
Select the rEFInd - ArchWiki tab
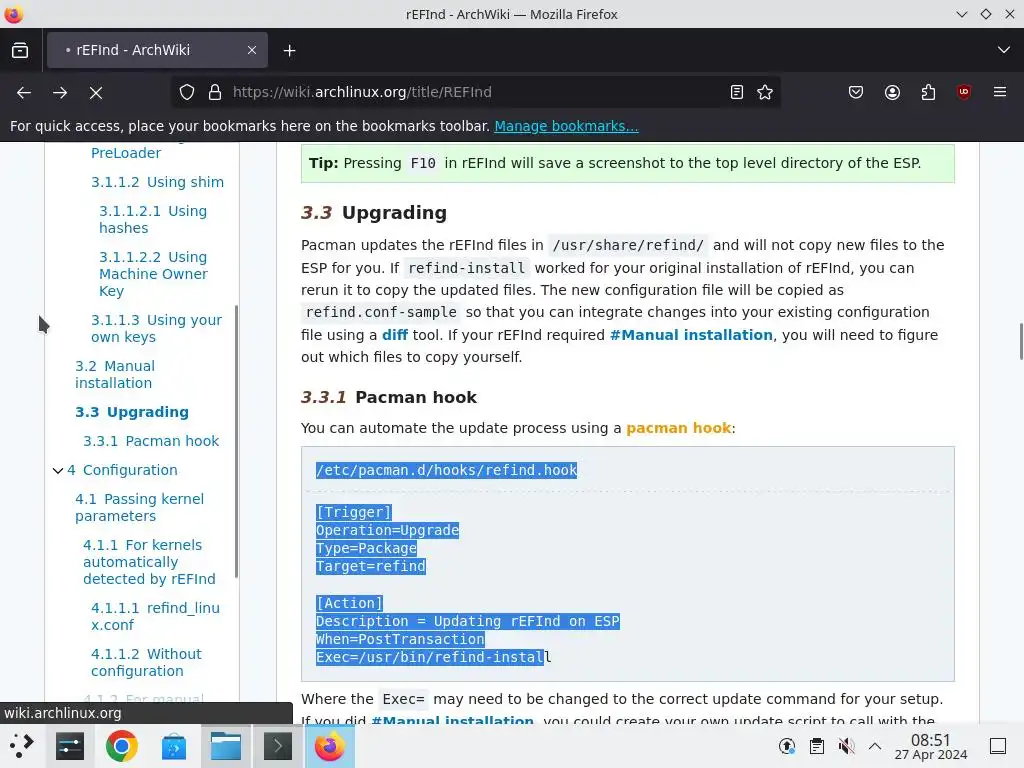(157, 50)
